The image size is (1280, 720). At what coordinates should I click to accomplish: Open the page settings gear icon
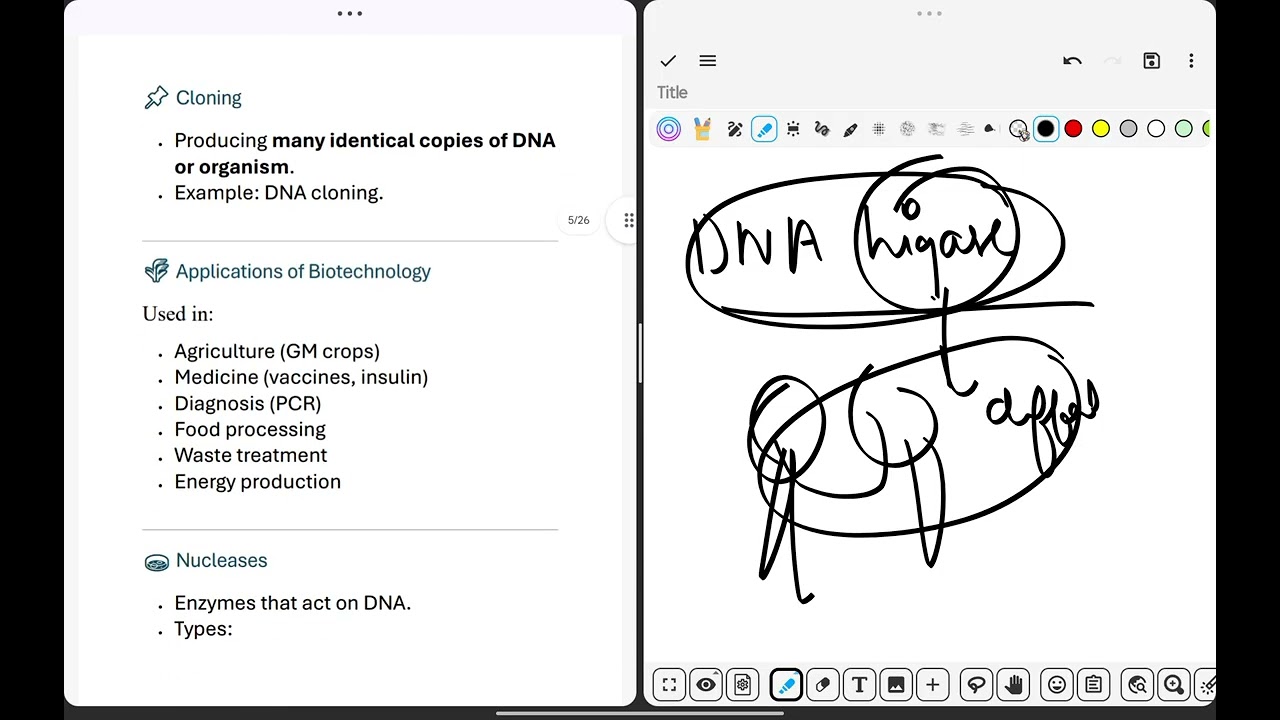pos(742,685)
